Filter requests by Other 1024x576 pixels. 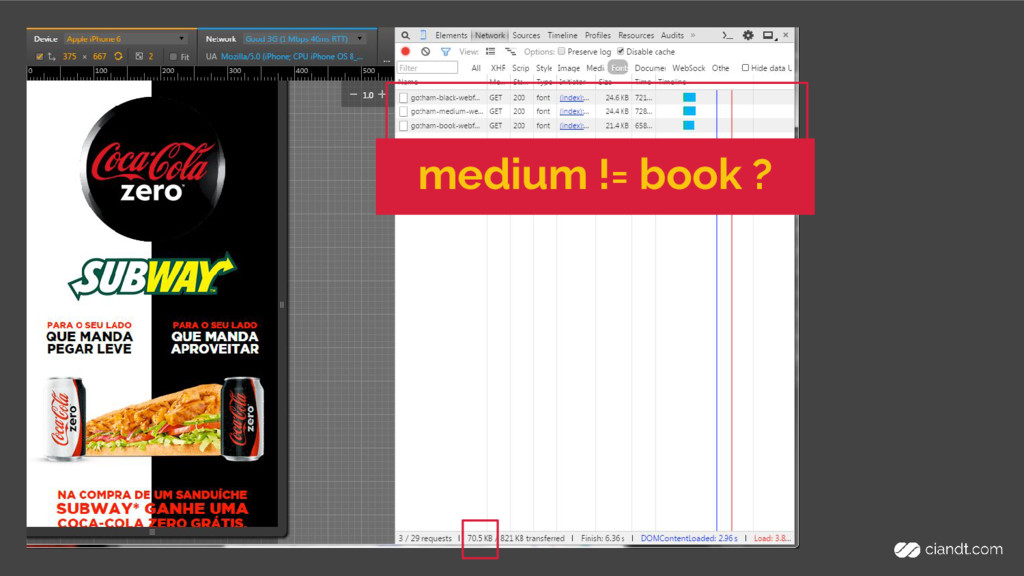click(x=720, y=68)
